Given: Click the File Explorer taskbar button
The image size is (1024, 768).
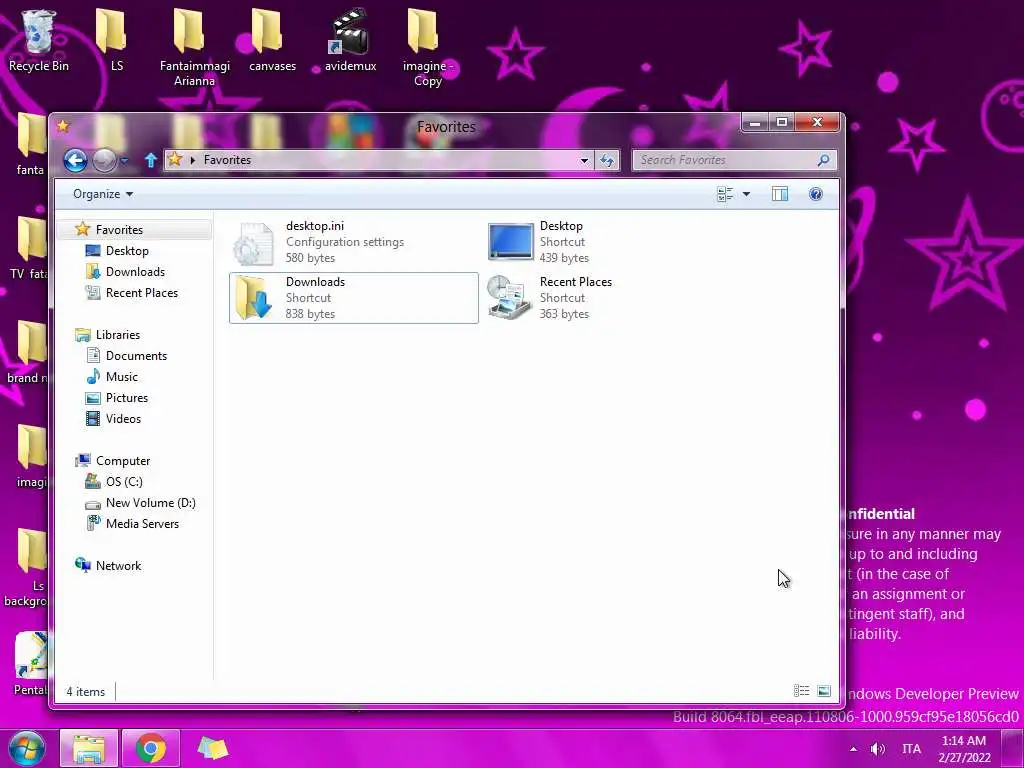Looking at the screenshot, I should [89, 748].
